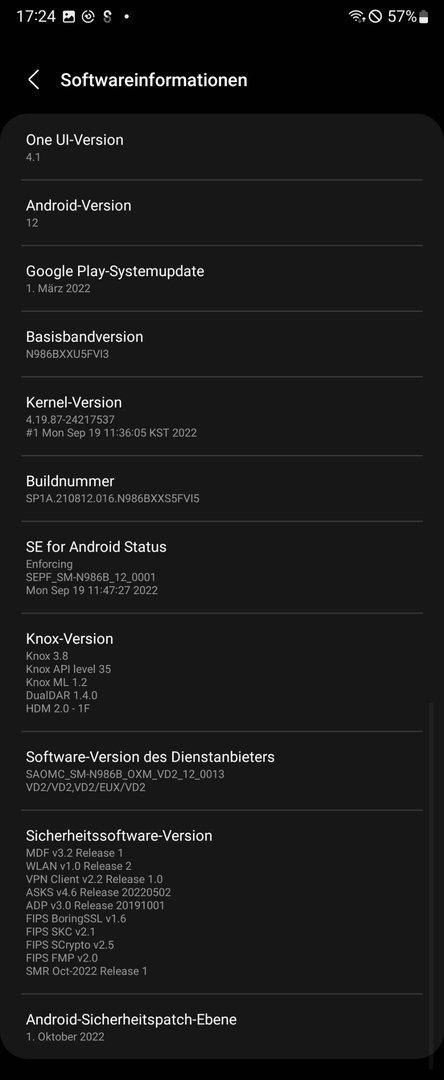Open Google Play-Systemupdate item
The image size is (444, 1080).
[222, 278]
